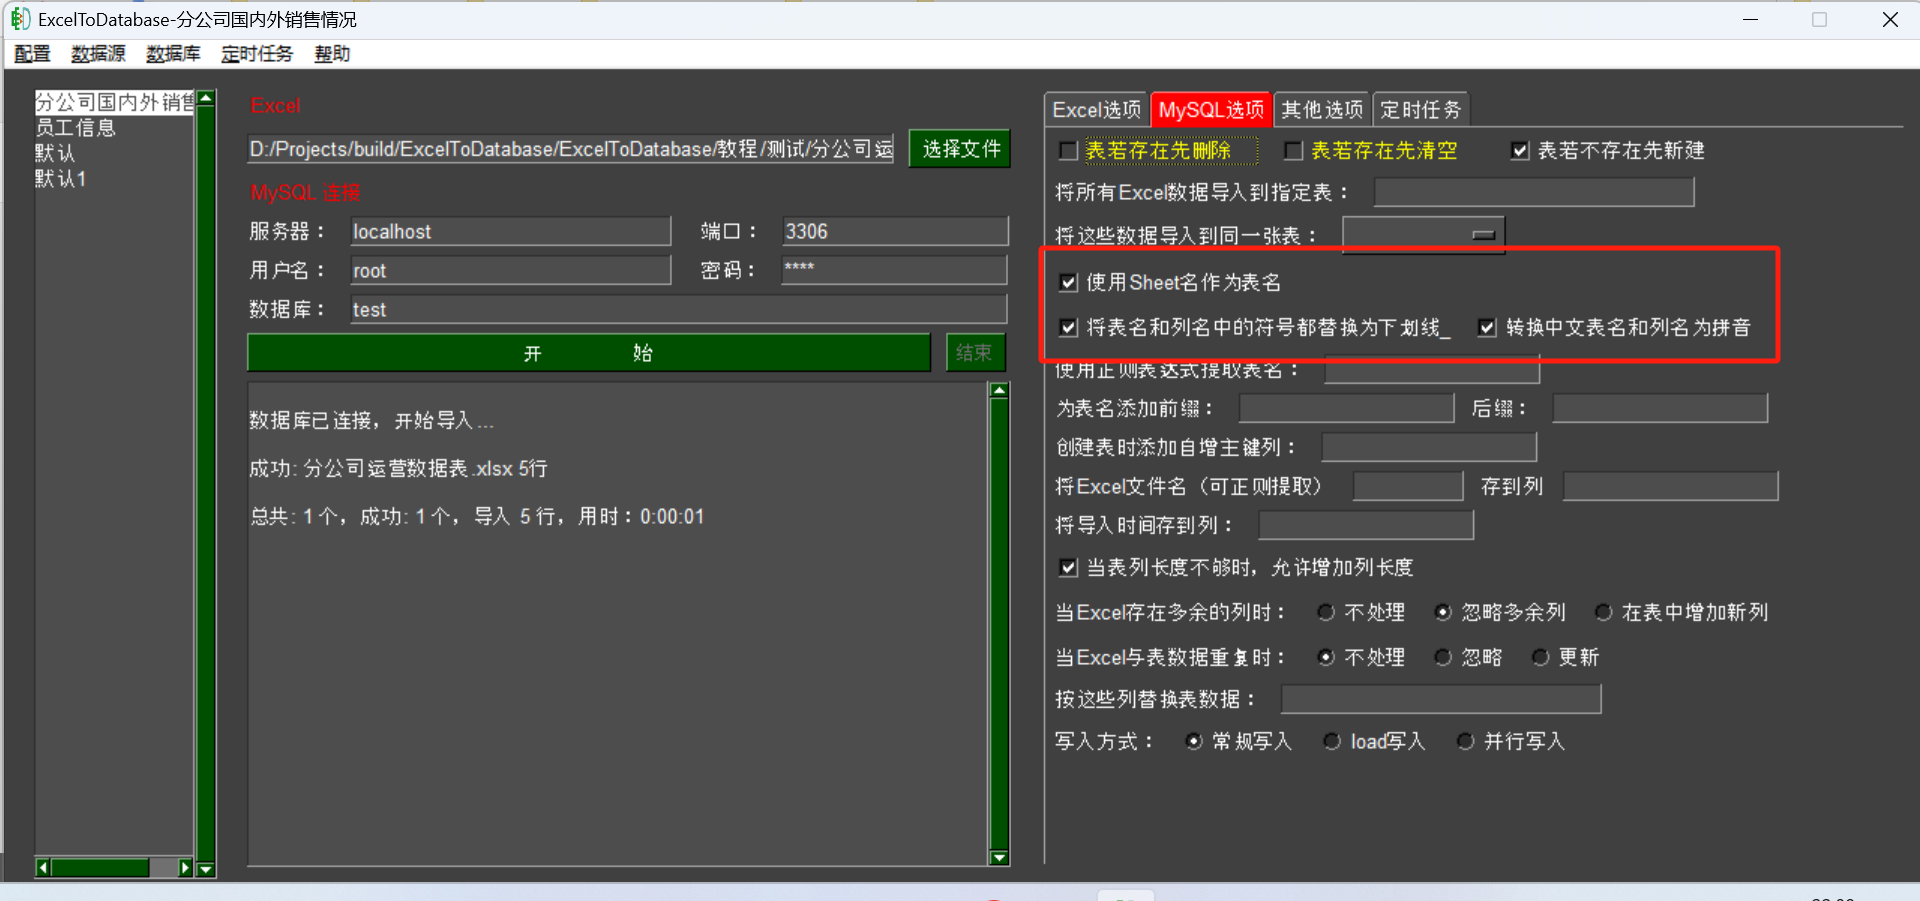Uncheck 表若不存在先新建 checkbox
This screenshot has height=901, width=1920.
coord(1520,151)
